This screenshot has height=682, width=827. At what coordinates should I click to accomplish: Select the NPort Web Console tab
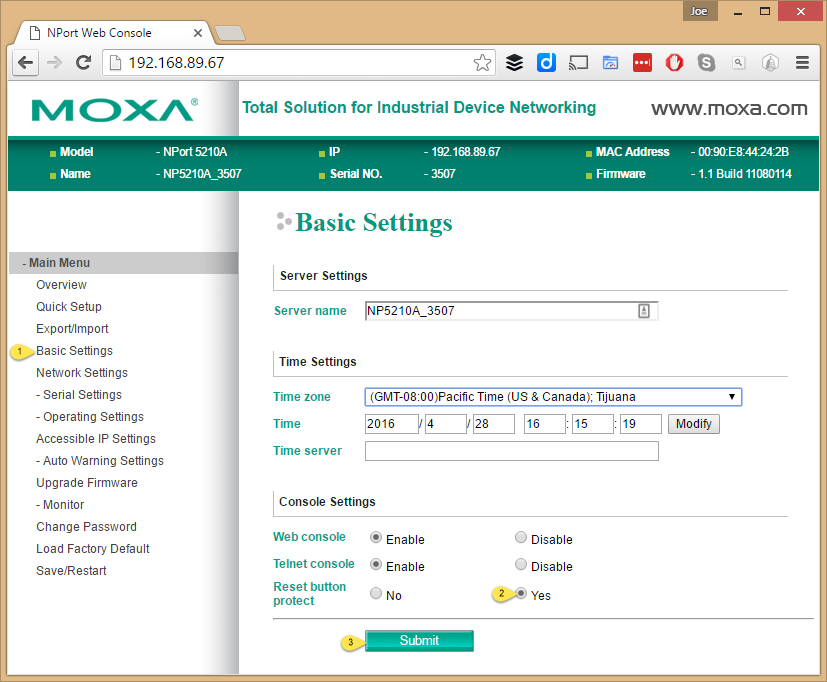click(x=111, y=33)
